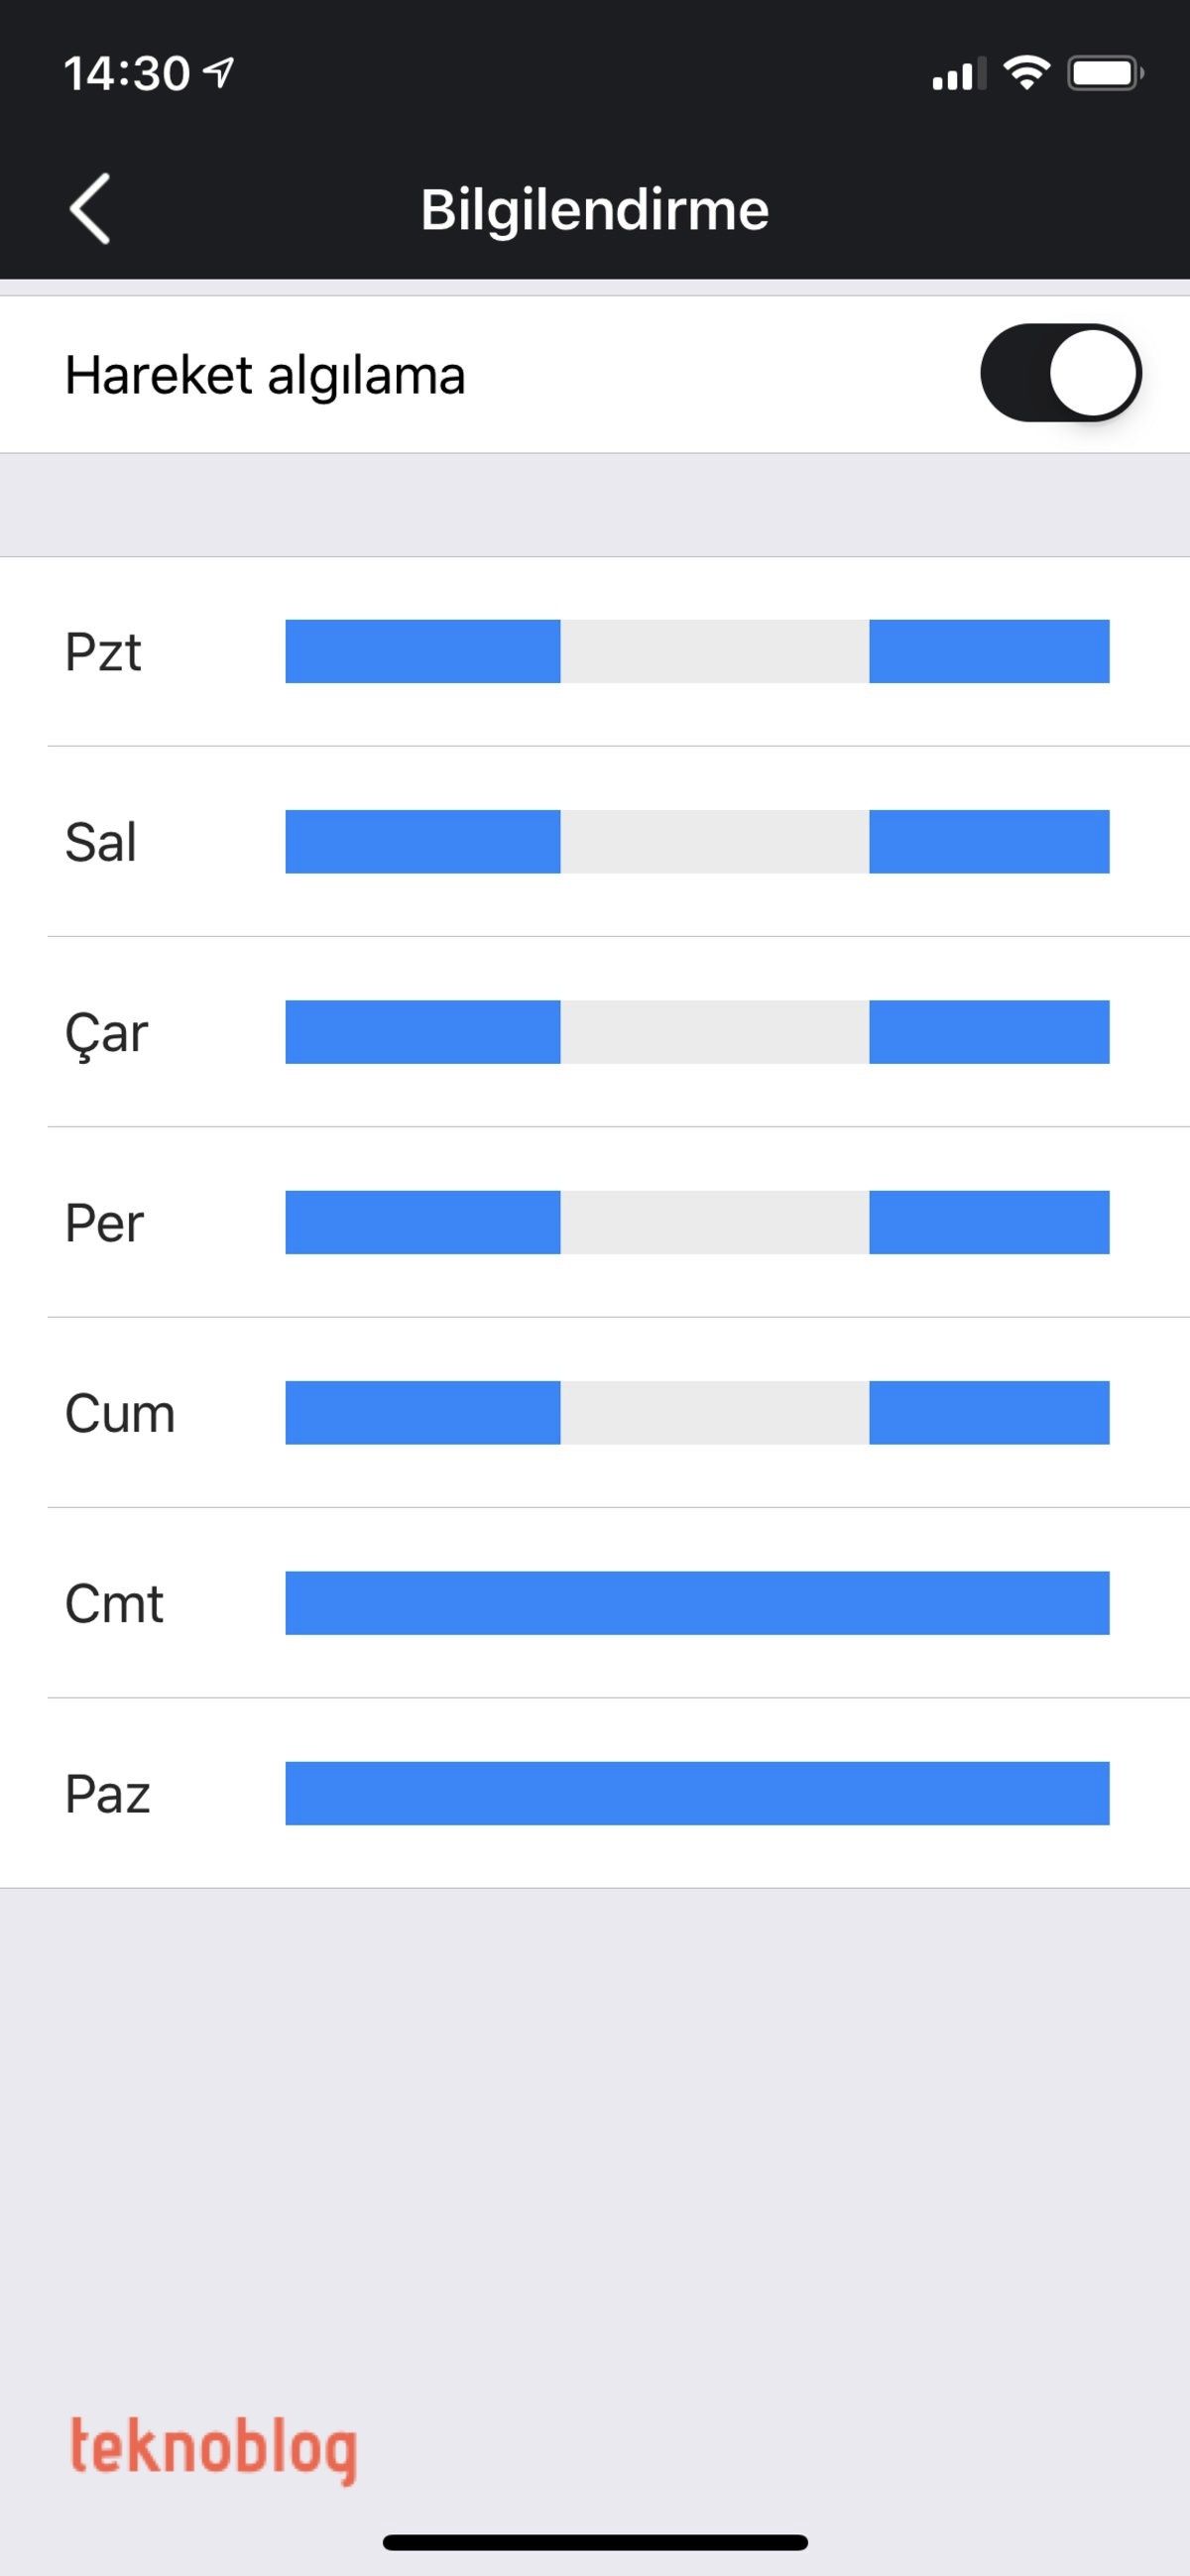
Task: Tap the teknoblog logo
Action: (213, 2448)
